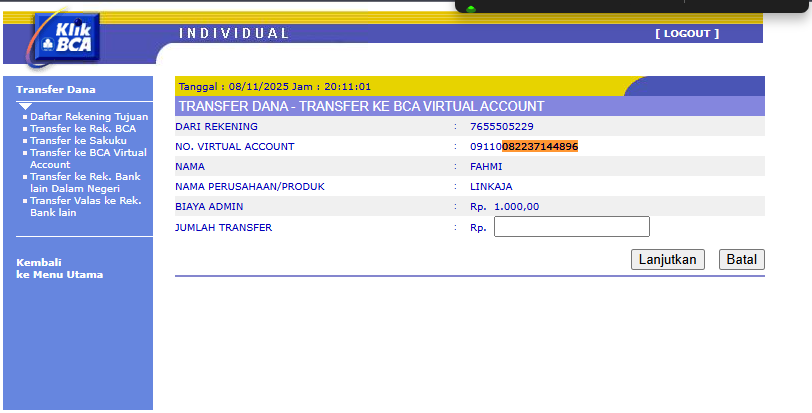Focus the Jumlah Transfer amount field

pyautogui.click(x=572, y=227)
